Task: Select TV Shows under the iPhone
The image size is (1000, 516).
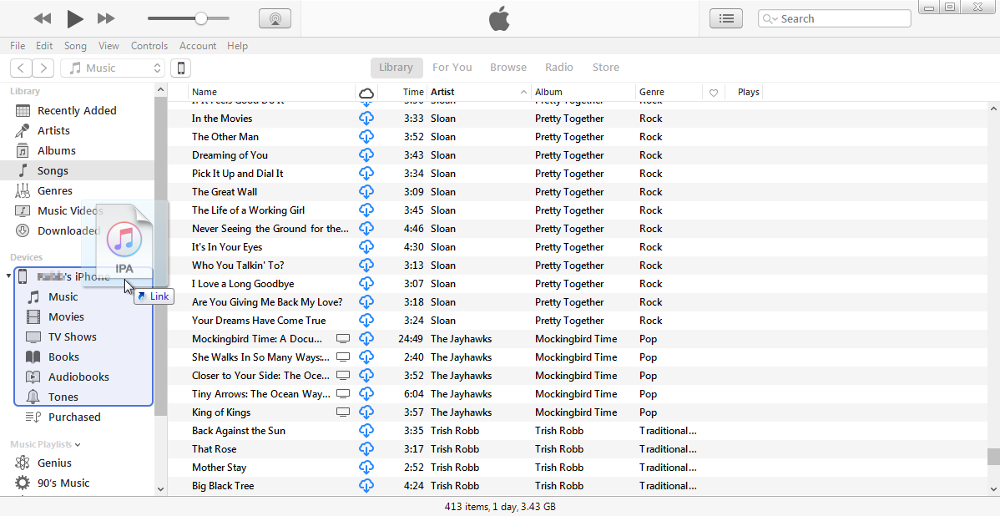Action: tap(72, 337)
